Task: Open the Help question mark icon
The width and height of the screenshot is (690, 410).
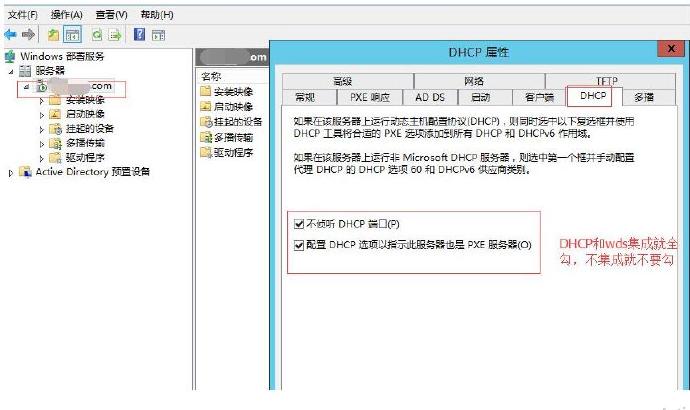Action: pyautogui.click(x=139, y=34)
